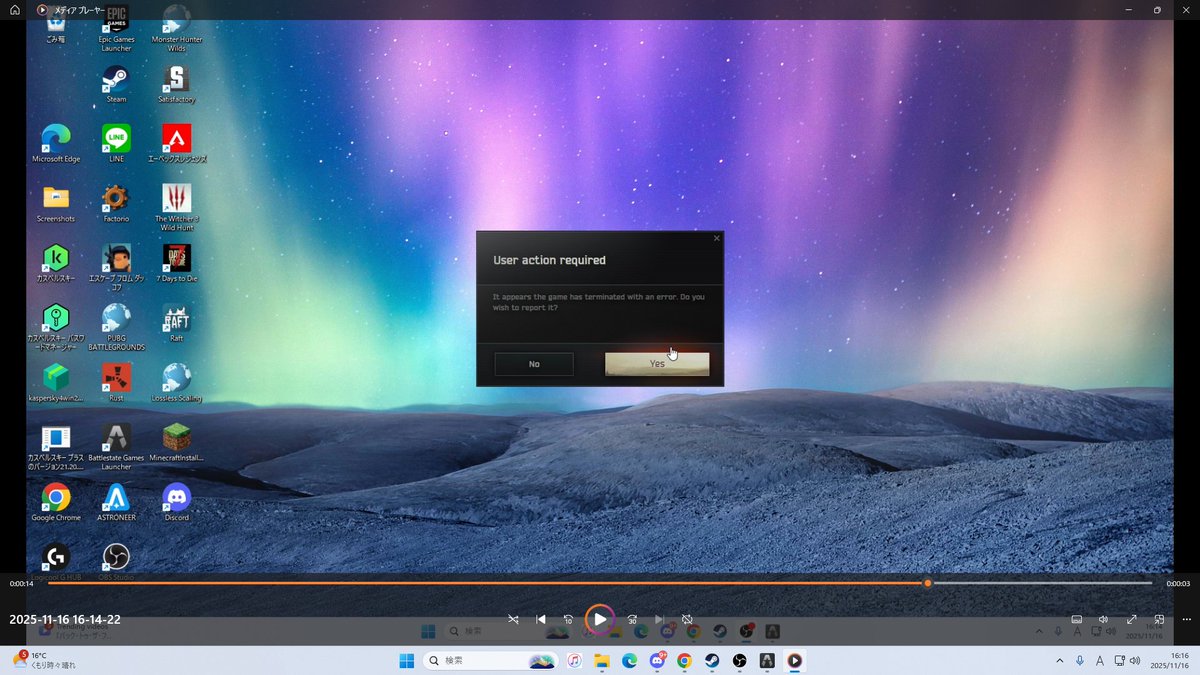Screen dimensions: 1200x675
Task: Skip back 10 seconds
Action: pyautogui.click(x=568, y=619)
